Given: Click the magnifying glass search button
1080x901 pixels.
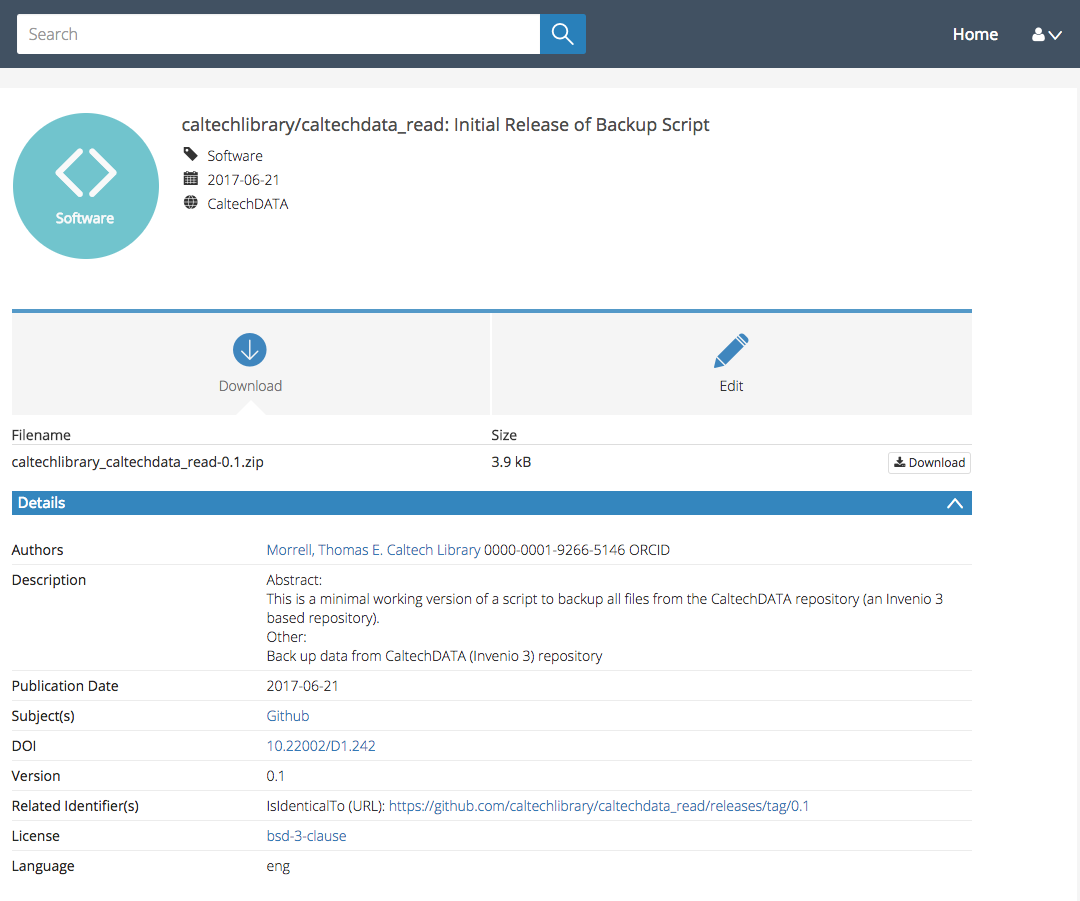Looking at the screenshot, I should 563,34.
